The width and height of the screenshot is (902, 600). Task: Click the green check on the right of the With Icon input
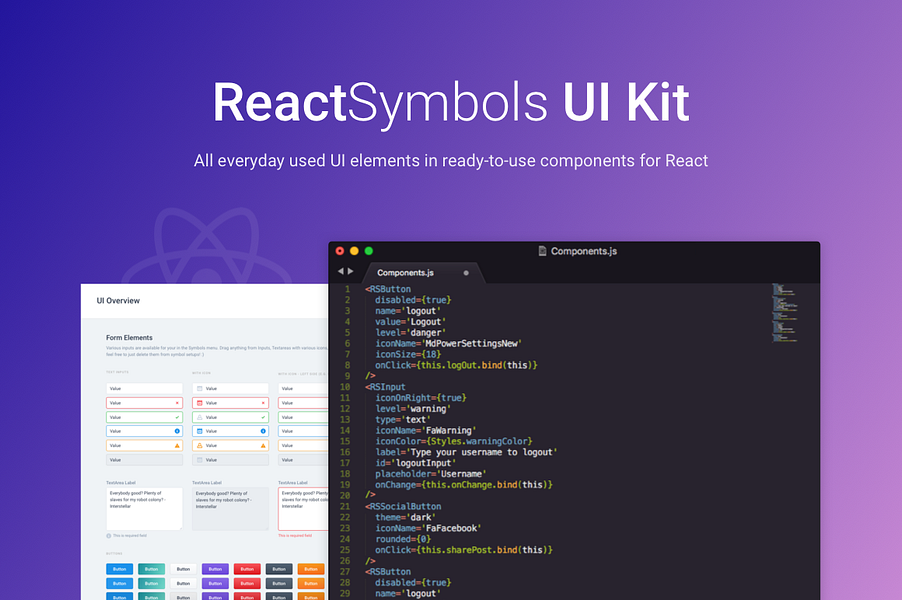[x=263, y=417]
